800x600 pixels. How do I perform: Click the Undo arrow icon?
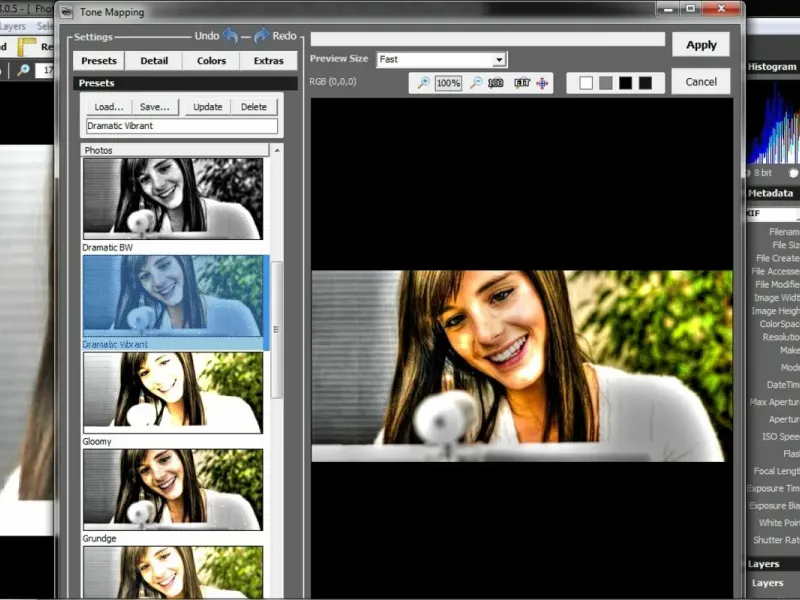(231, 36)
